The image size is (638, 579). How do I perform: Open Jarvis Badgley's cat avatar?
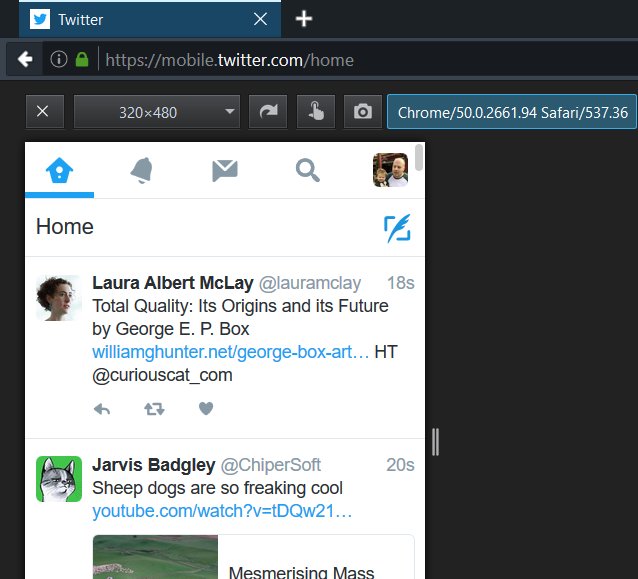click(59, 479)
